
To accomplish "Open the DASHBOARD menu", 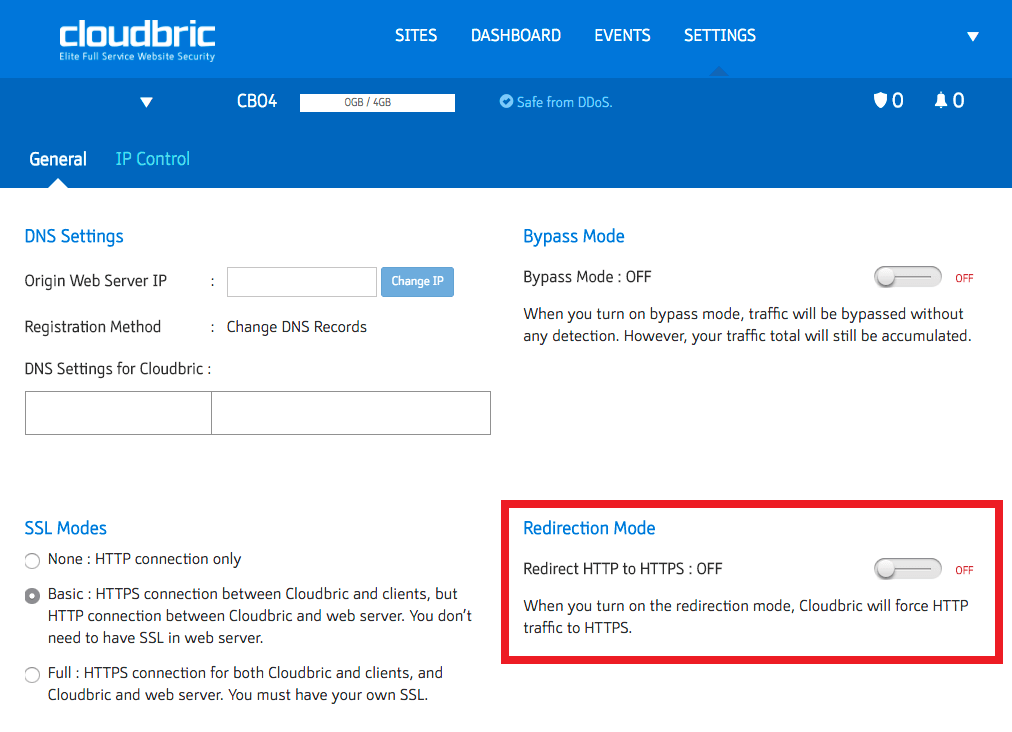I will [516, 36].
